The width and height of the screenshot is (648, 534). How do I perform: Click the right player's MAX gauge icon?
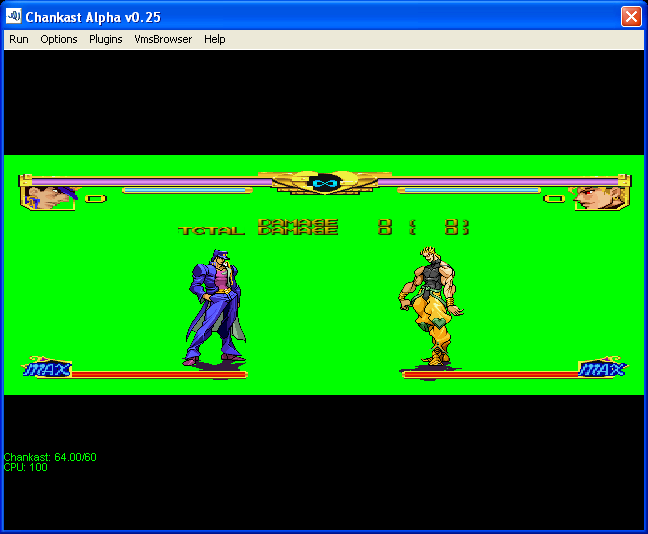pos(603,367)
